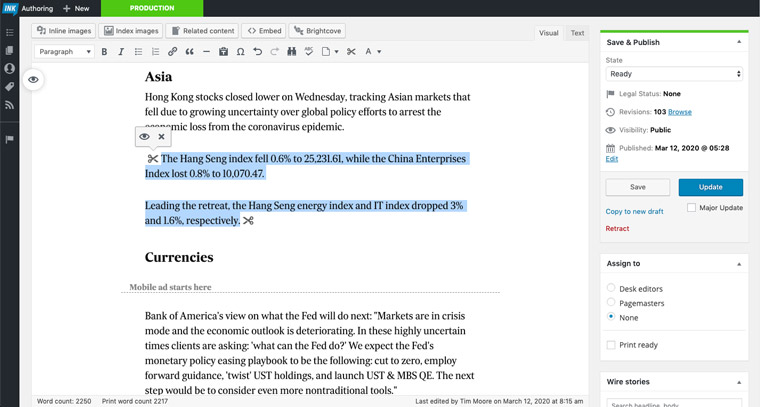Click the 'Word count: 2250' status text
The width and height of the screenshot is (760, 407).
tap(64, 401)
